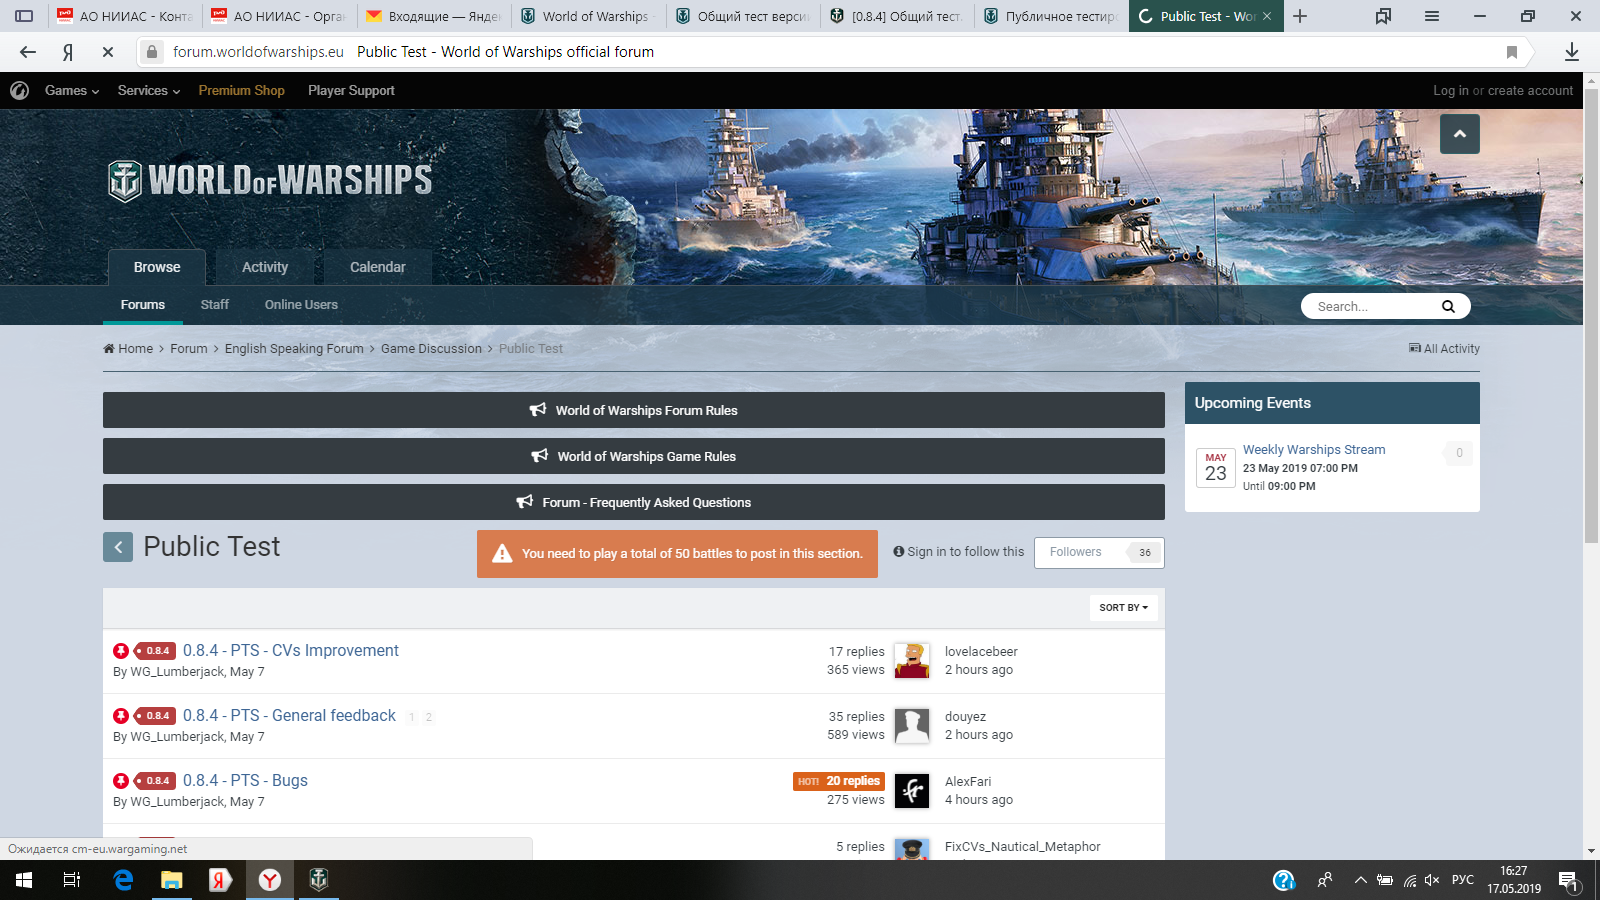1600x900 pixels.
Task: Open douyez's avatar
Action: pyautogui.click(x=912, y=725)
